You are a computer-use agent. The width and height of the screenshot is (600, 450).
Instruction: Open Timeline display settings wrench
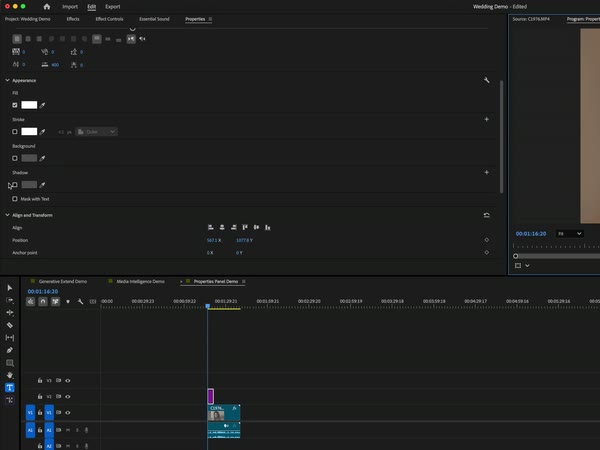pyautogui.click(x=80, y=302)
